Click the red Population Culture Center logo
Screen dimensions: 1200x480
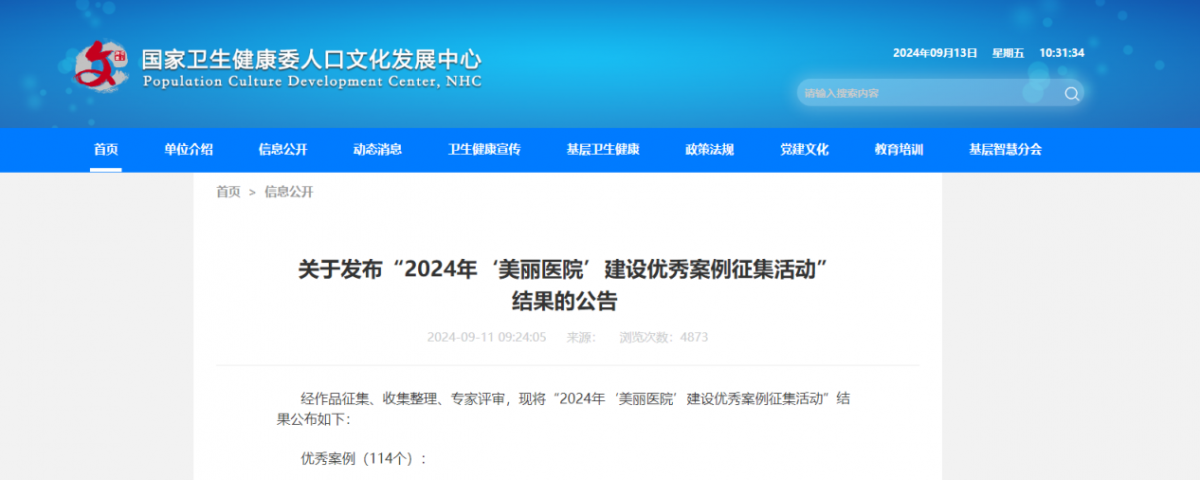103,66
